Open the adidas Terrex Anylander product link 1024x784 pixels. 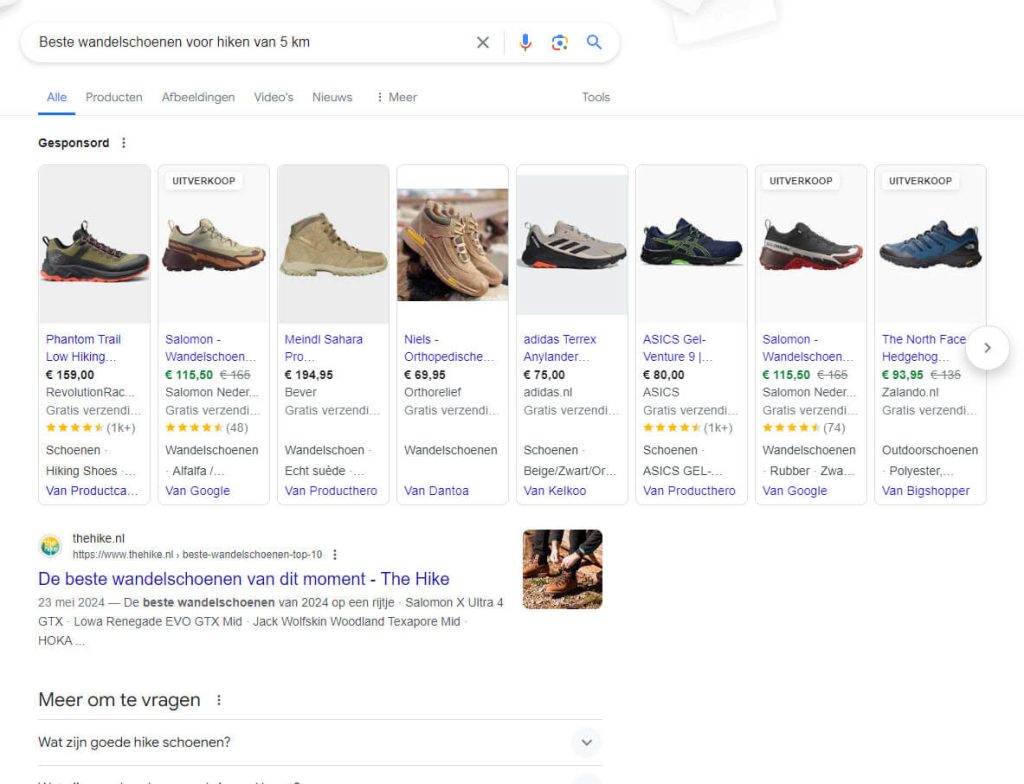pos(560,348)
